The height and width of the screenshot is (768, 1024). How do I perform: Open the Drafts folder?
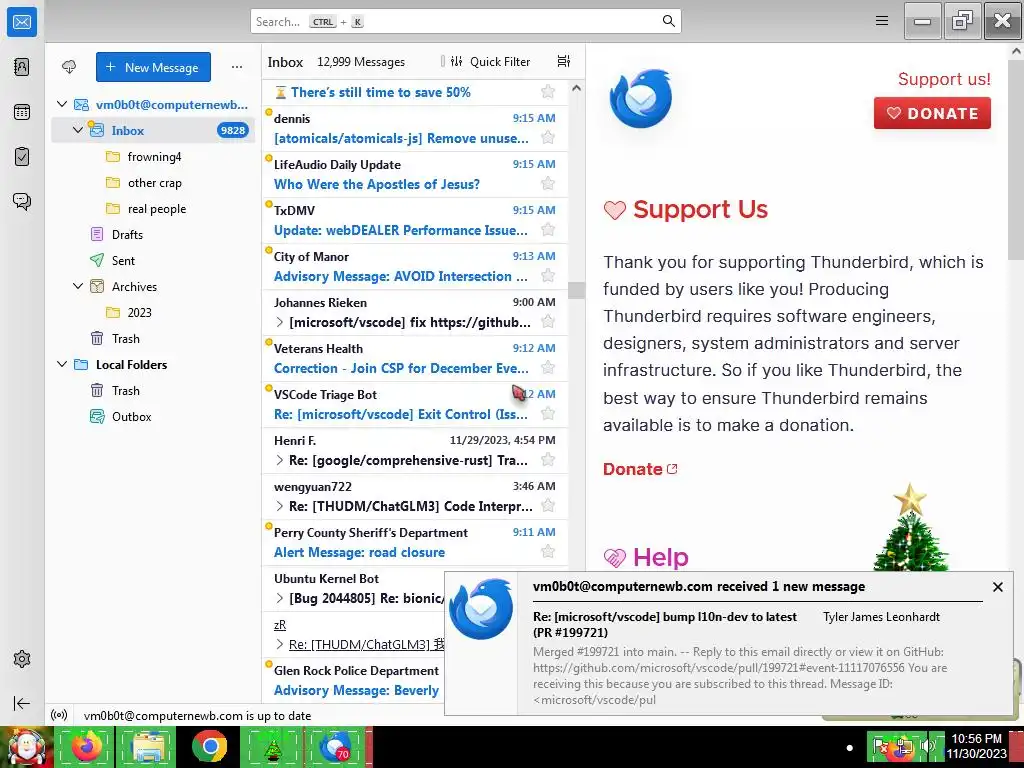153,234
